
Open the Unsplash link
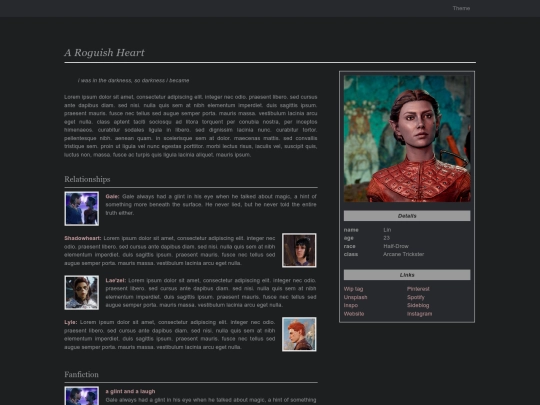355,297
